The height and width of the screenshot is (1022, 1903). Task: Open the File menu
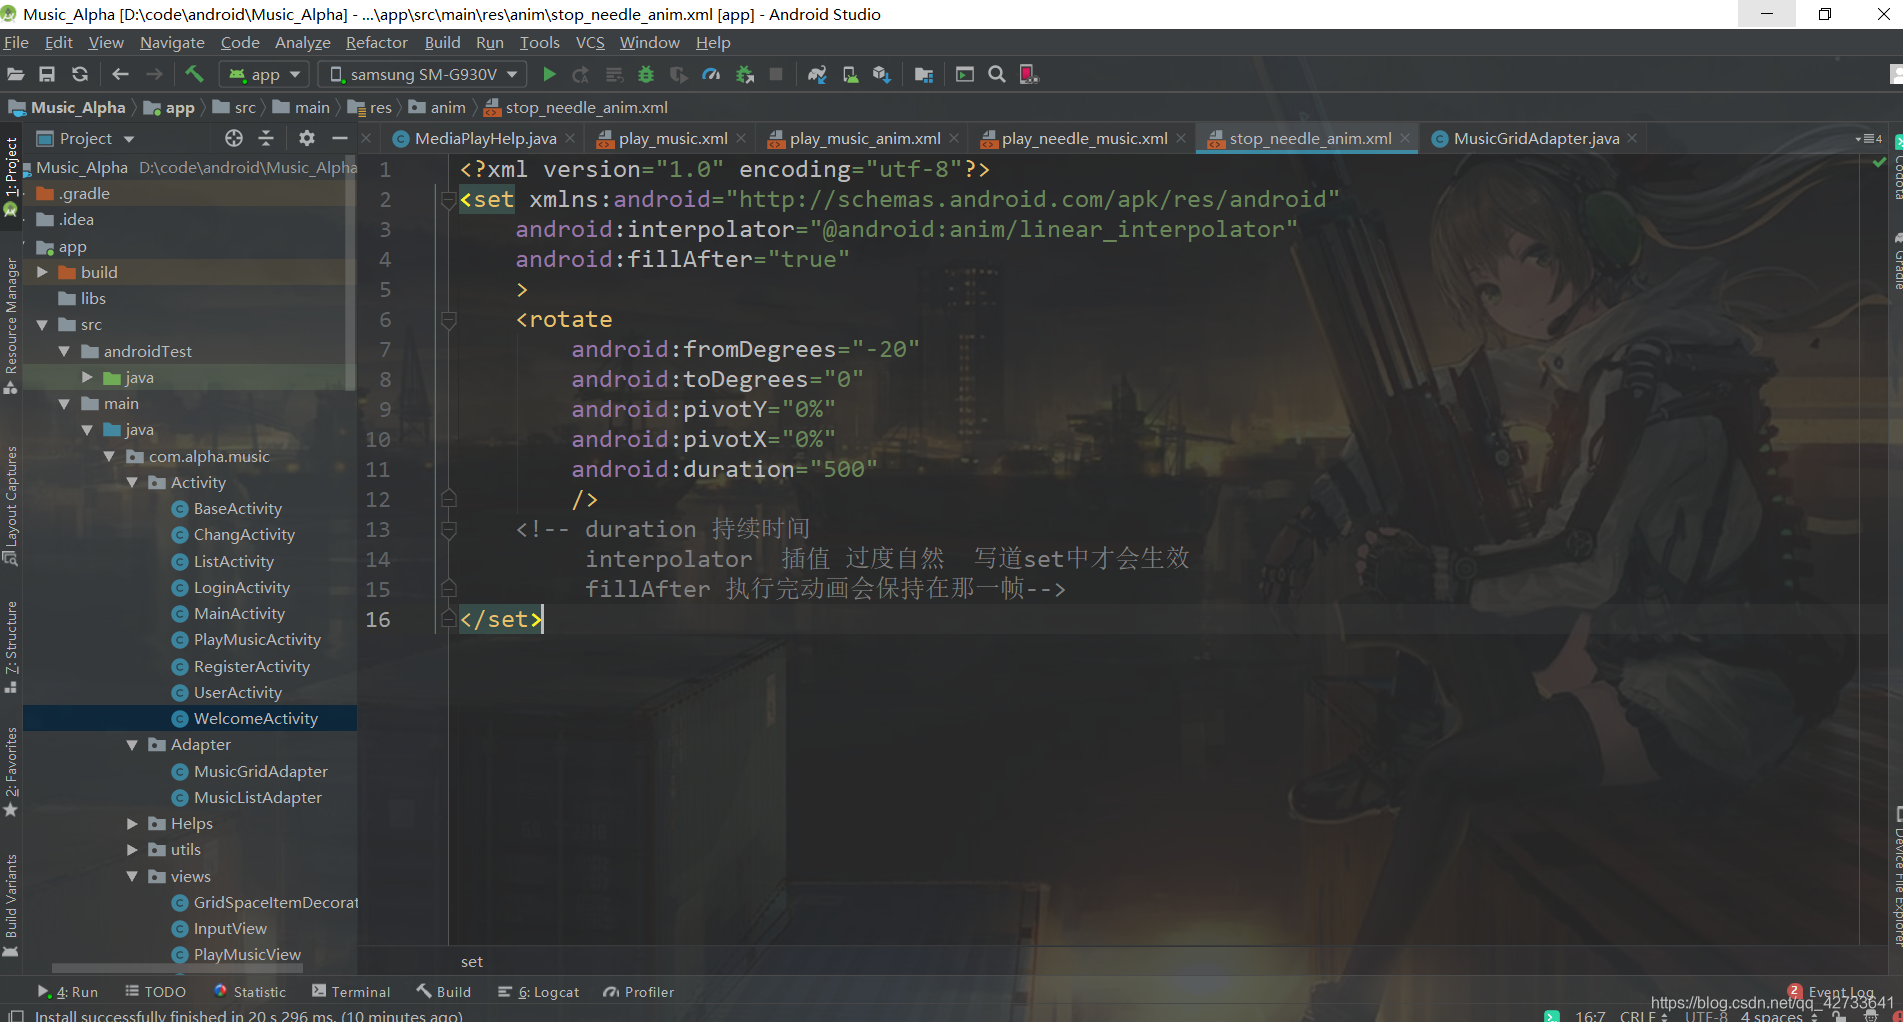(16, 42)
